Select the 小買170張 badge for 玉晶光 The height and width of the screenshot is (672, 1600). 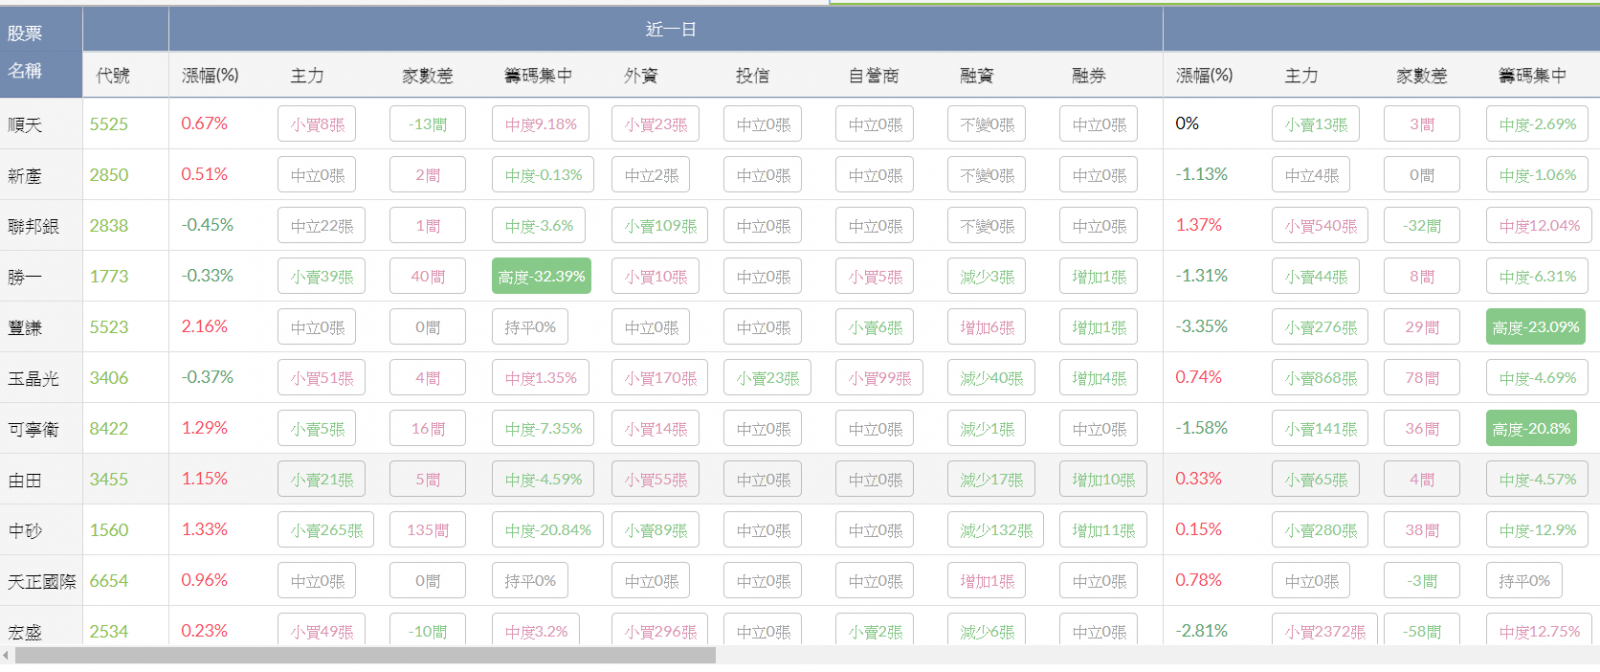(x=660, y=379)
